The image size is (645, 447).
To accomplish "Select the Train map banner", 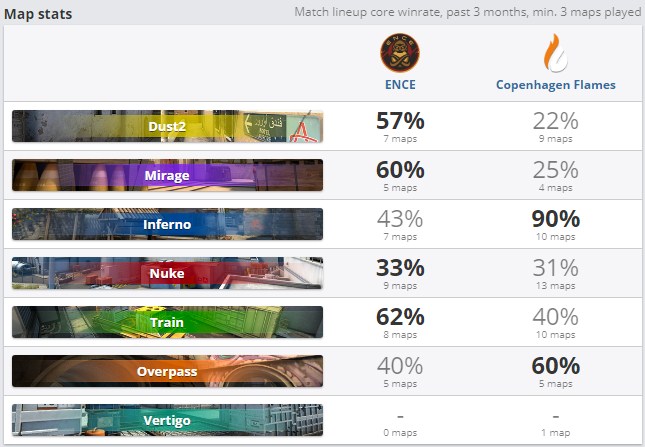I will (x=167, y=322).
